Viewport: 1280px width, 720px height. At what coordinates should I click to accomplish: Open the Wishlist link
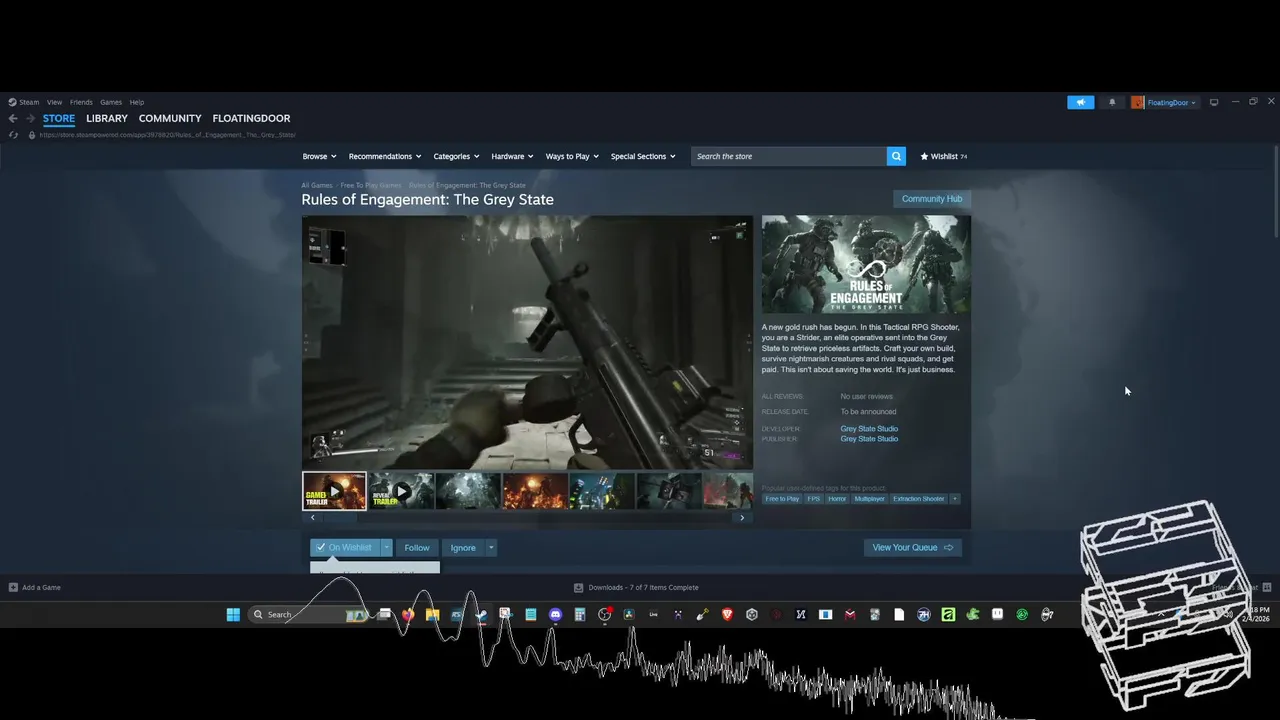coord(943,156)
